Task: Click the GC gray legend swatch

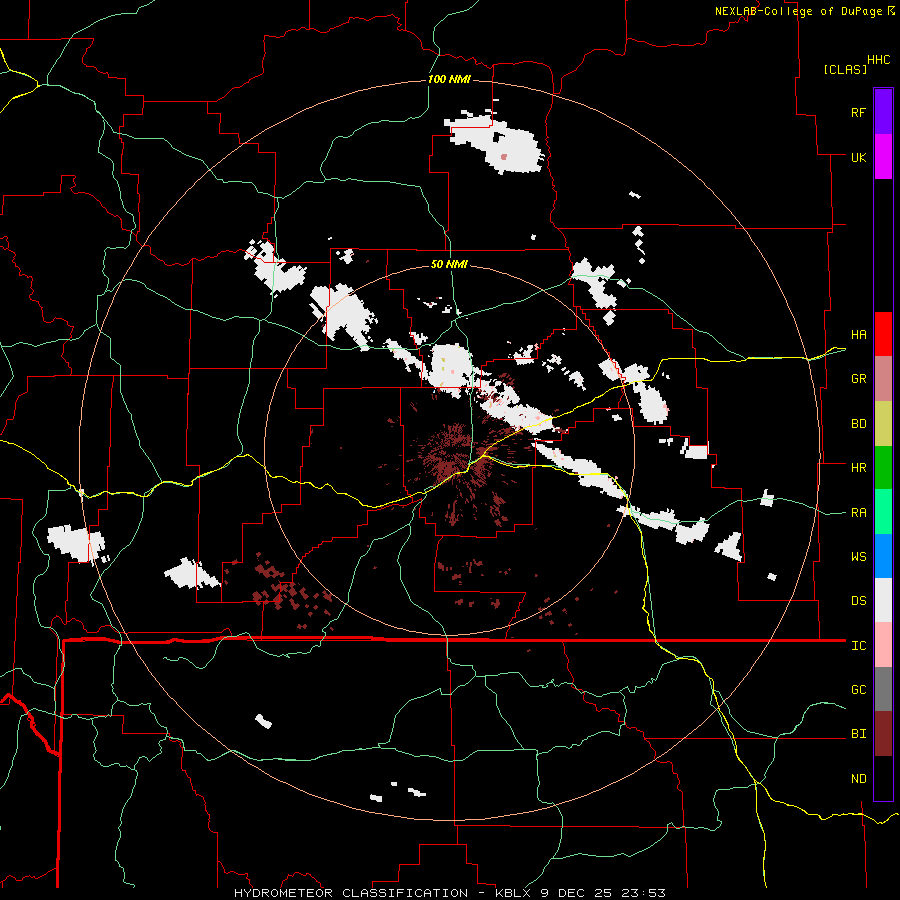Action: [883, 689]
